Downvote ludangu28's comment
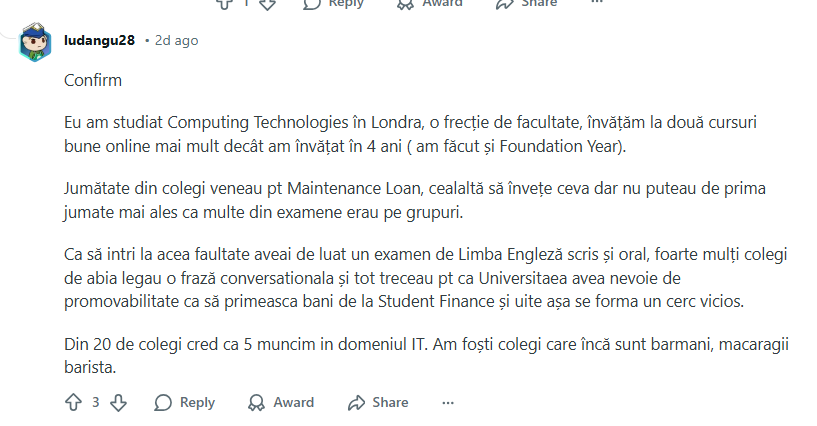Screen dimensions: 817x426 [x=118, y=402]
